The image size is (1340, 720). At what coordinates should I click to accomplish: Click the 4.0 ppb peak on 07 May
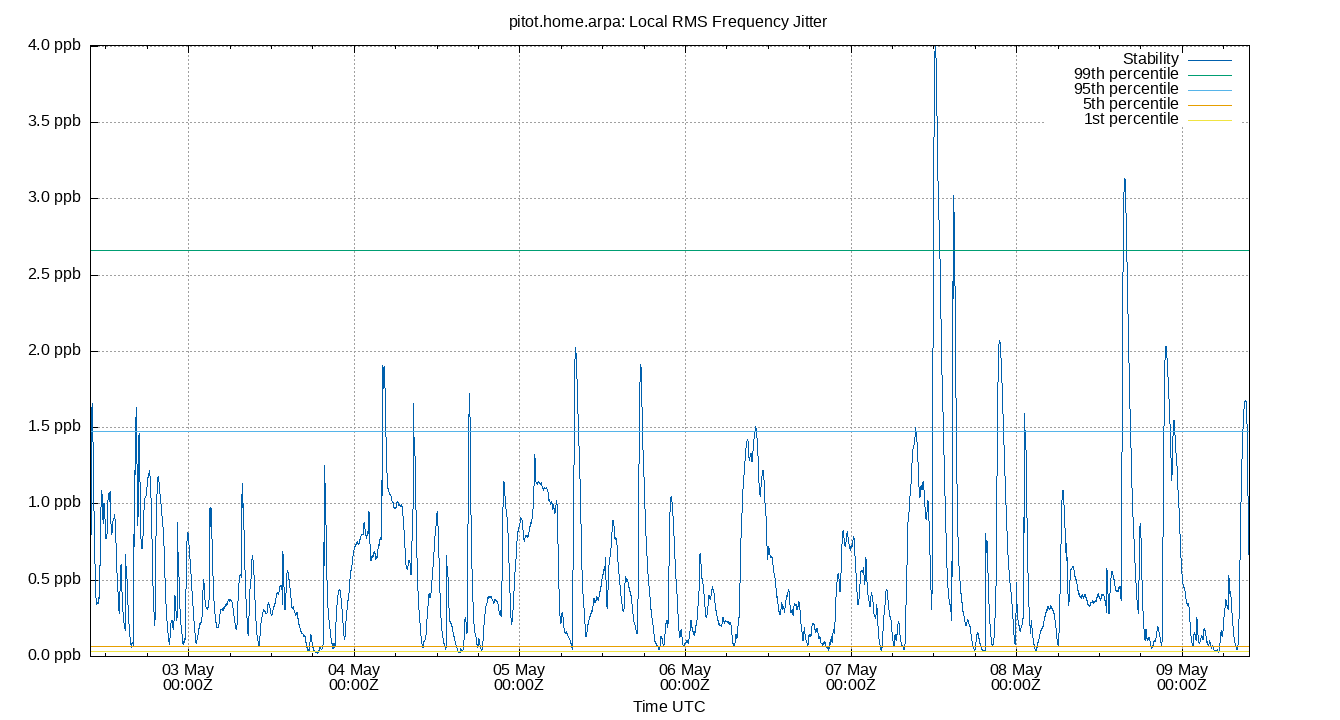(x=935, y=49)
